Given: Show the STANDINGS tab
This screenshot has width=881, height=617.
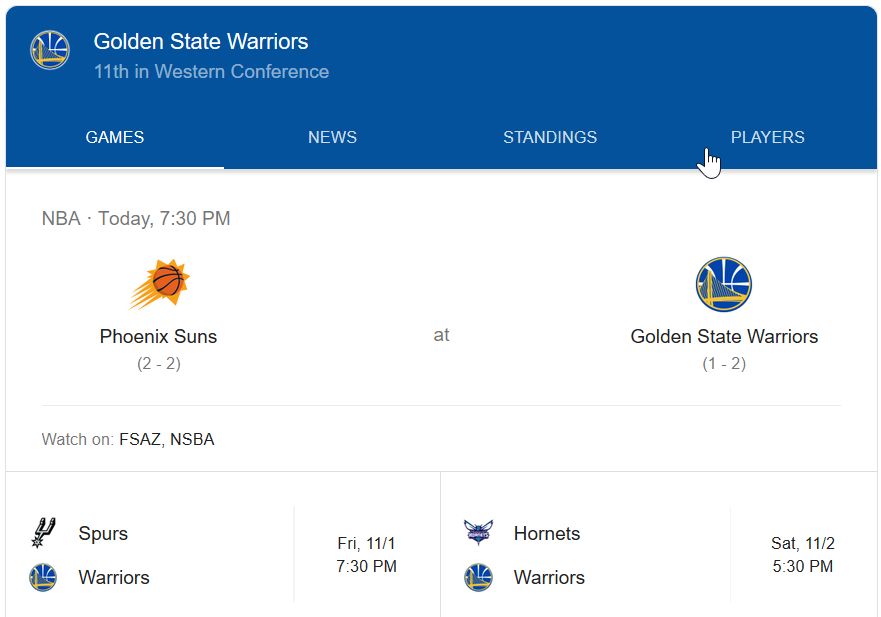Looking at the screenshot, I should [x=550, y=138].
